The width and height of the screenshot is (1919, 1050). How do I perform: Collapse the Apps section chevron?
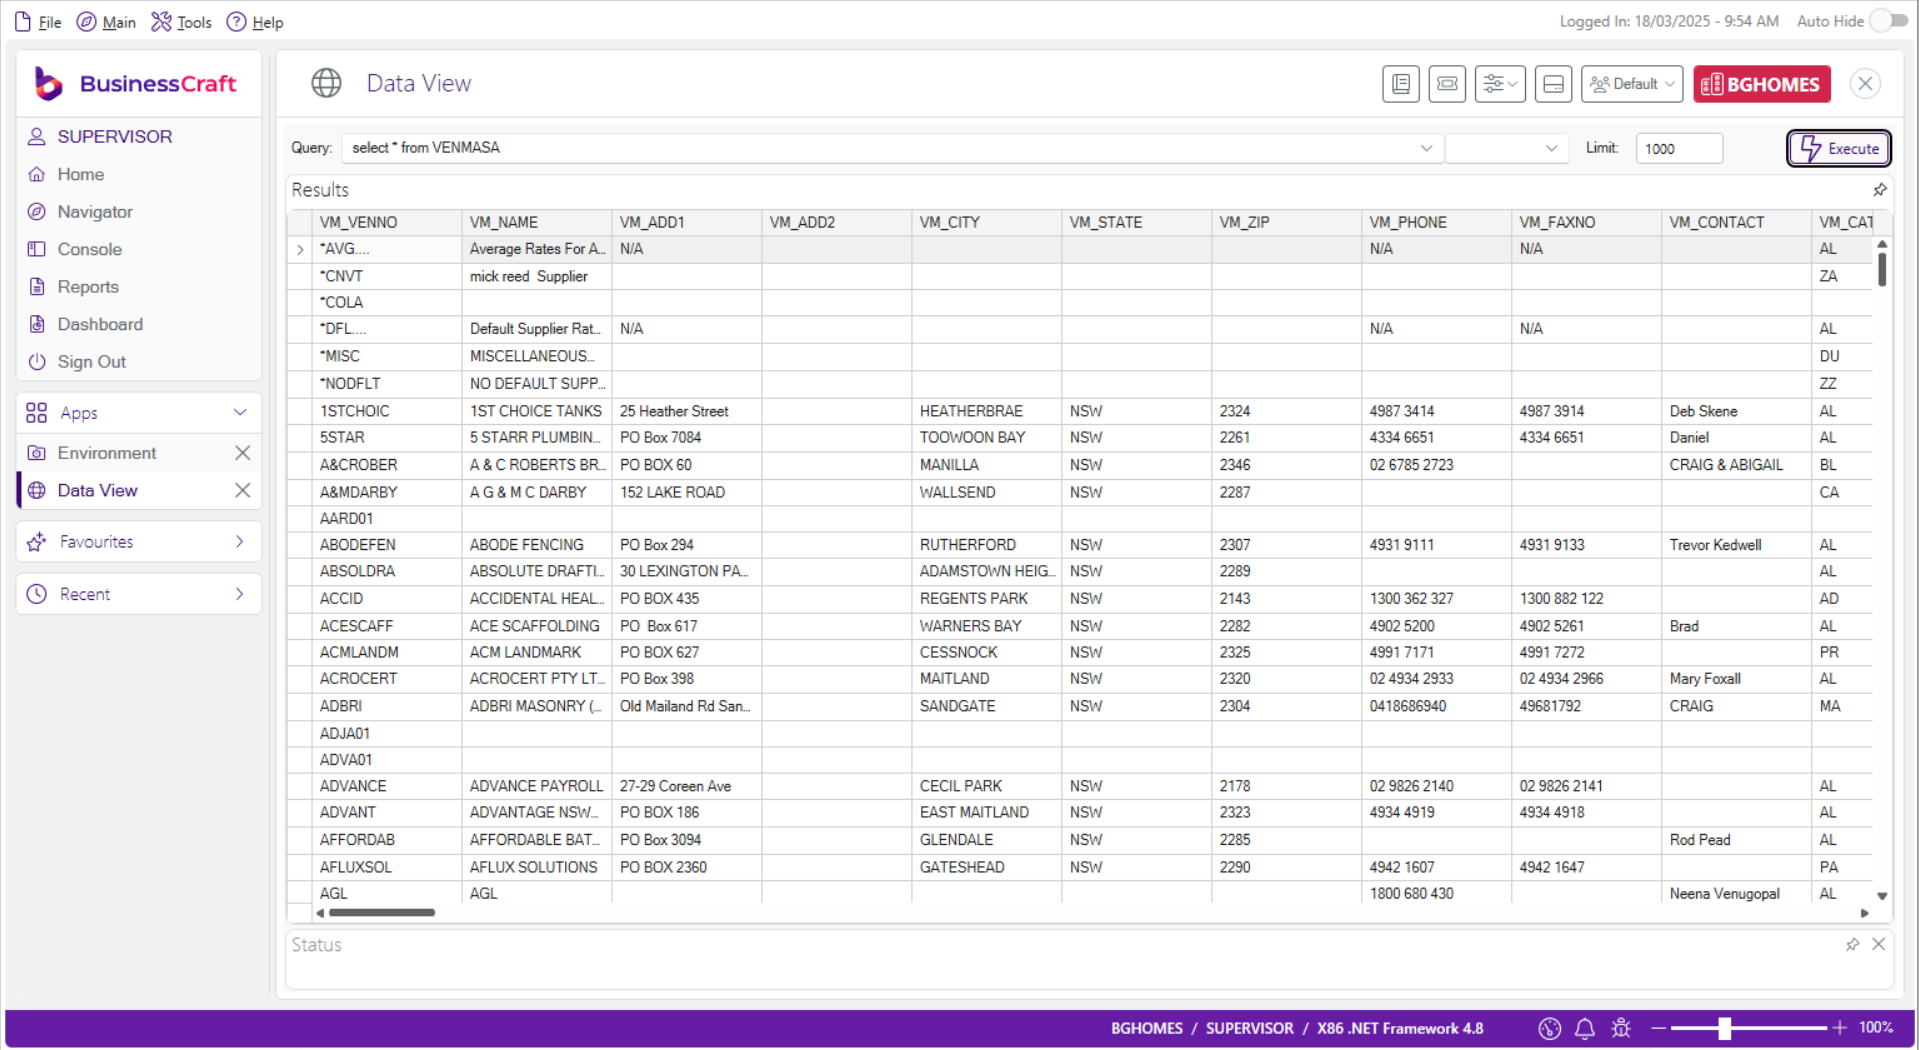(240, 412)
